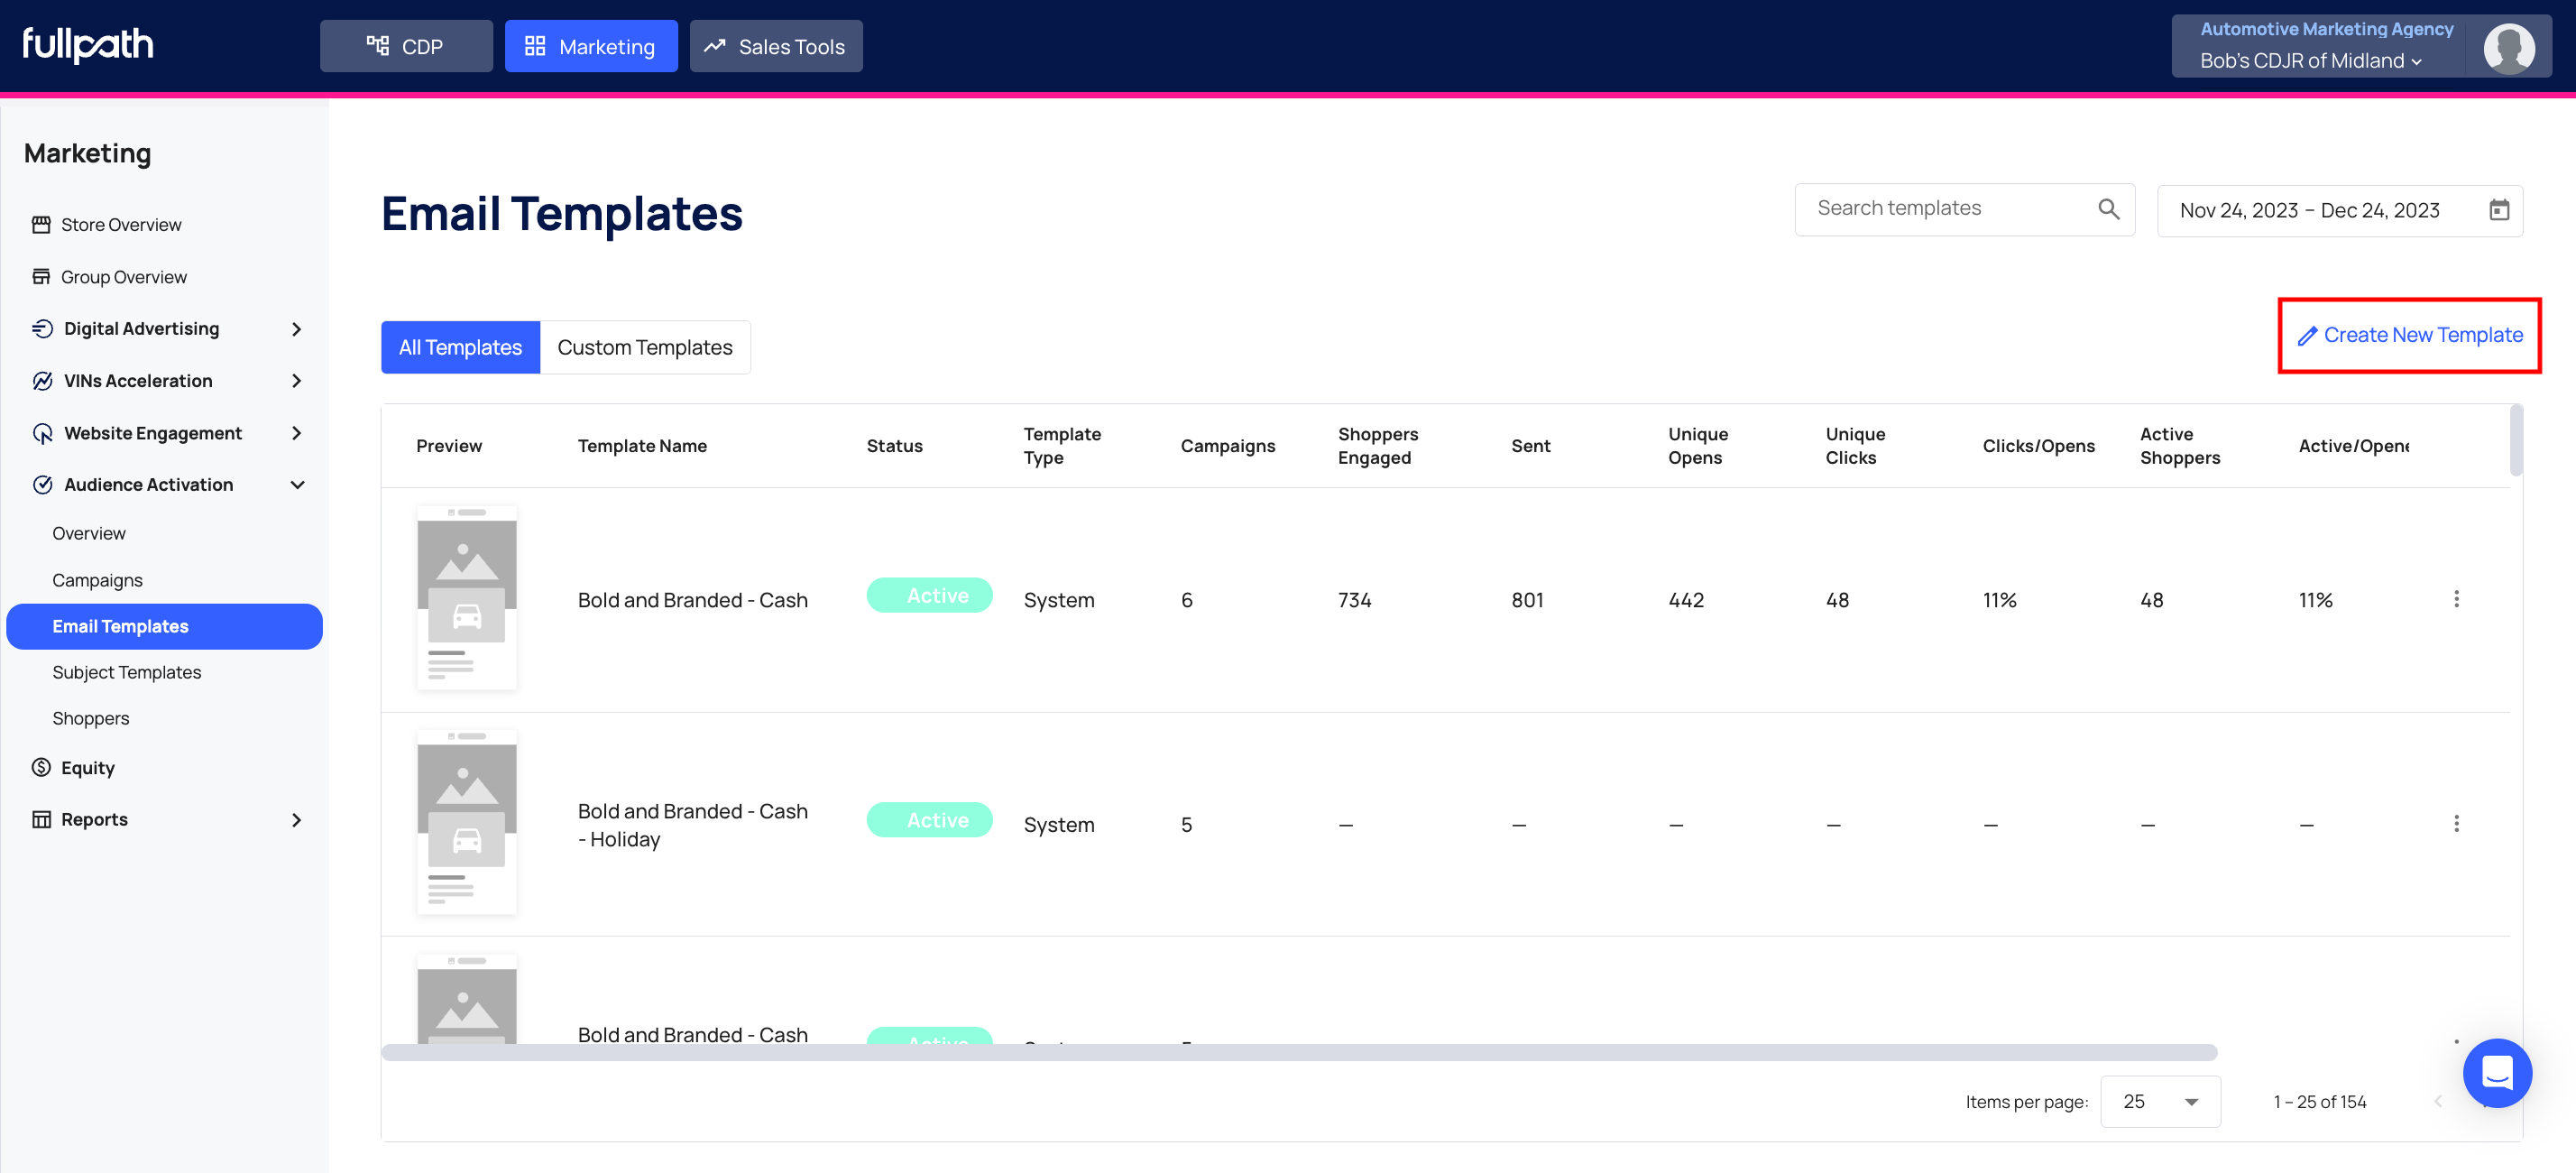Open the live chat bubble
The height and width of the screenshot is (1173, 2576).
tap(2497, 1073)
